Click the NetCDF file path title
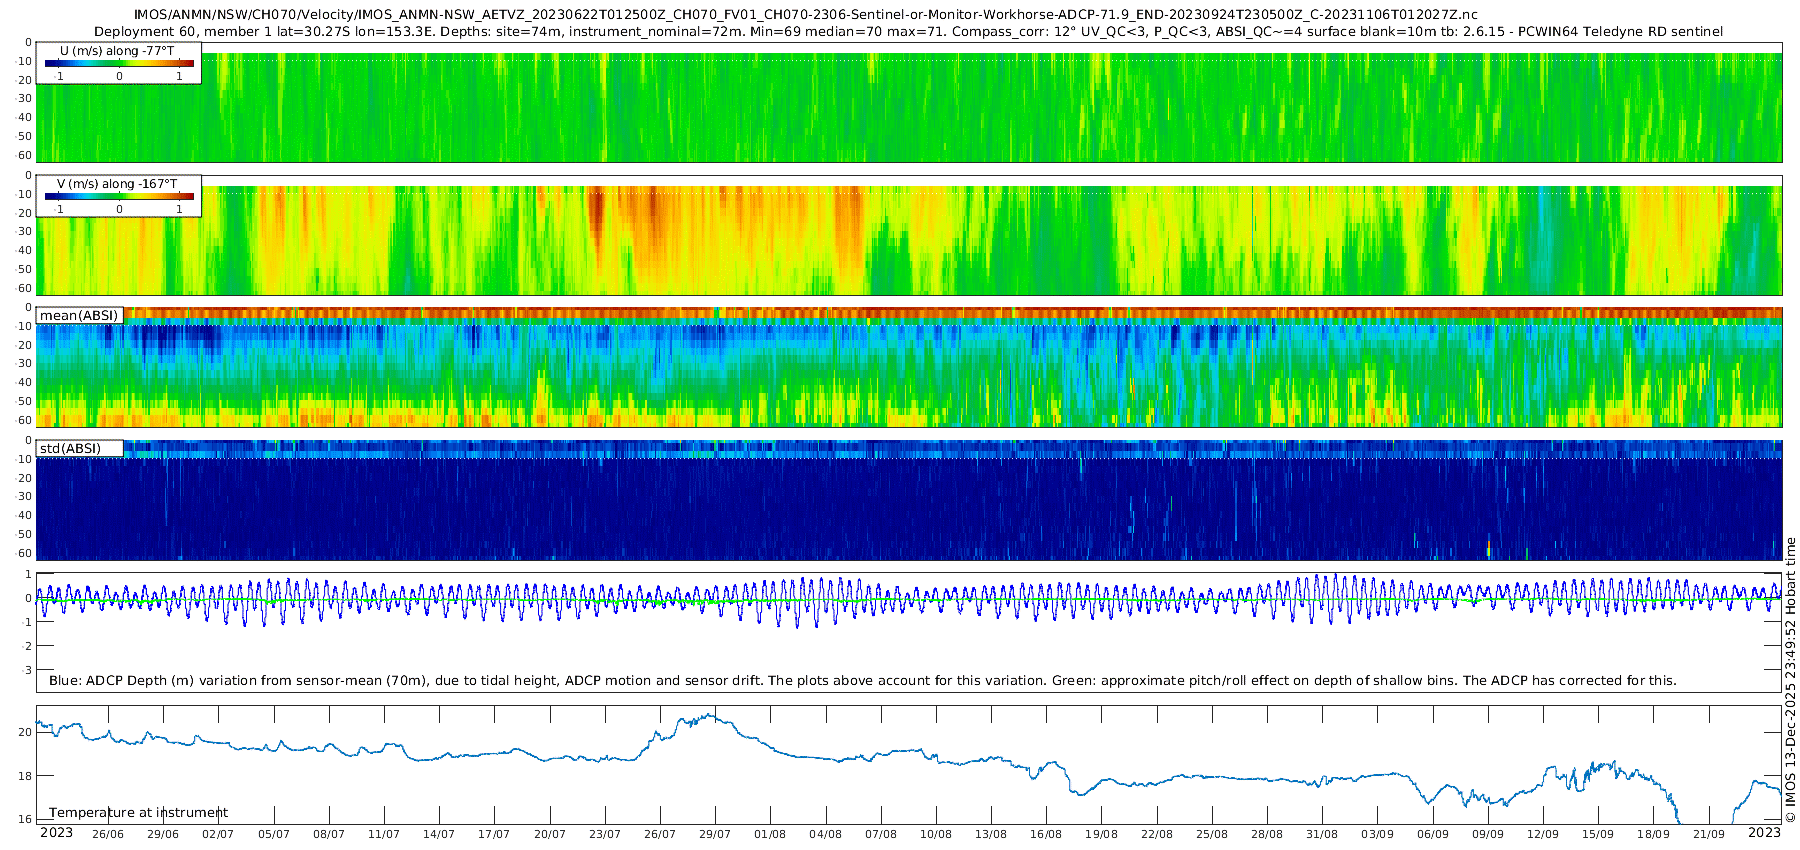The height and width of the screenshot is (850, 1800). point(805,15)
